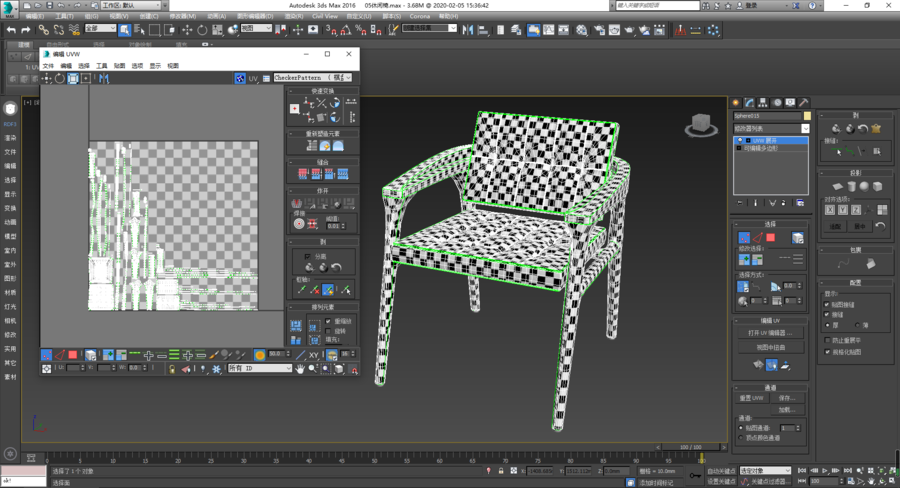Screen dimensions: 900x488
Task: Click the 重置 UVW button
Action: 751,398
